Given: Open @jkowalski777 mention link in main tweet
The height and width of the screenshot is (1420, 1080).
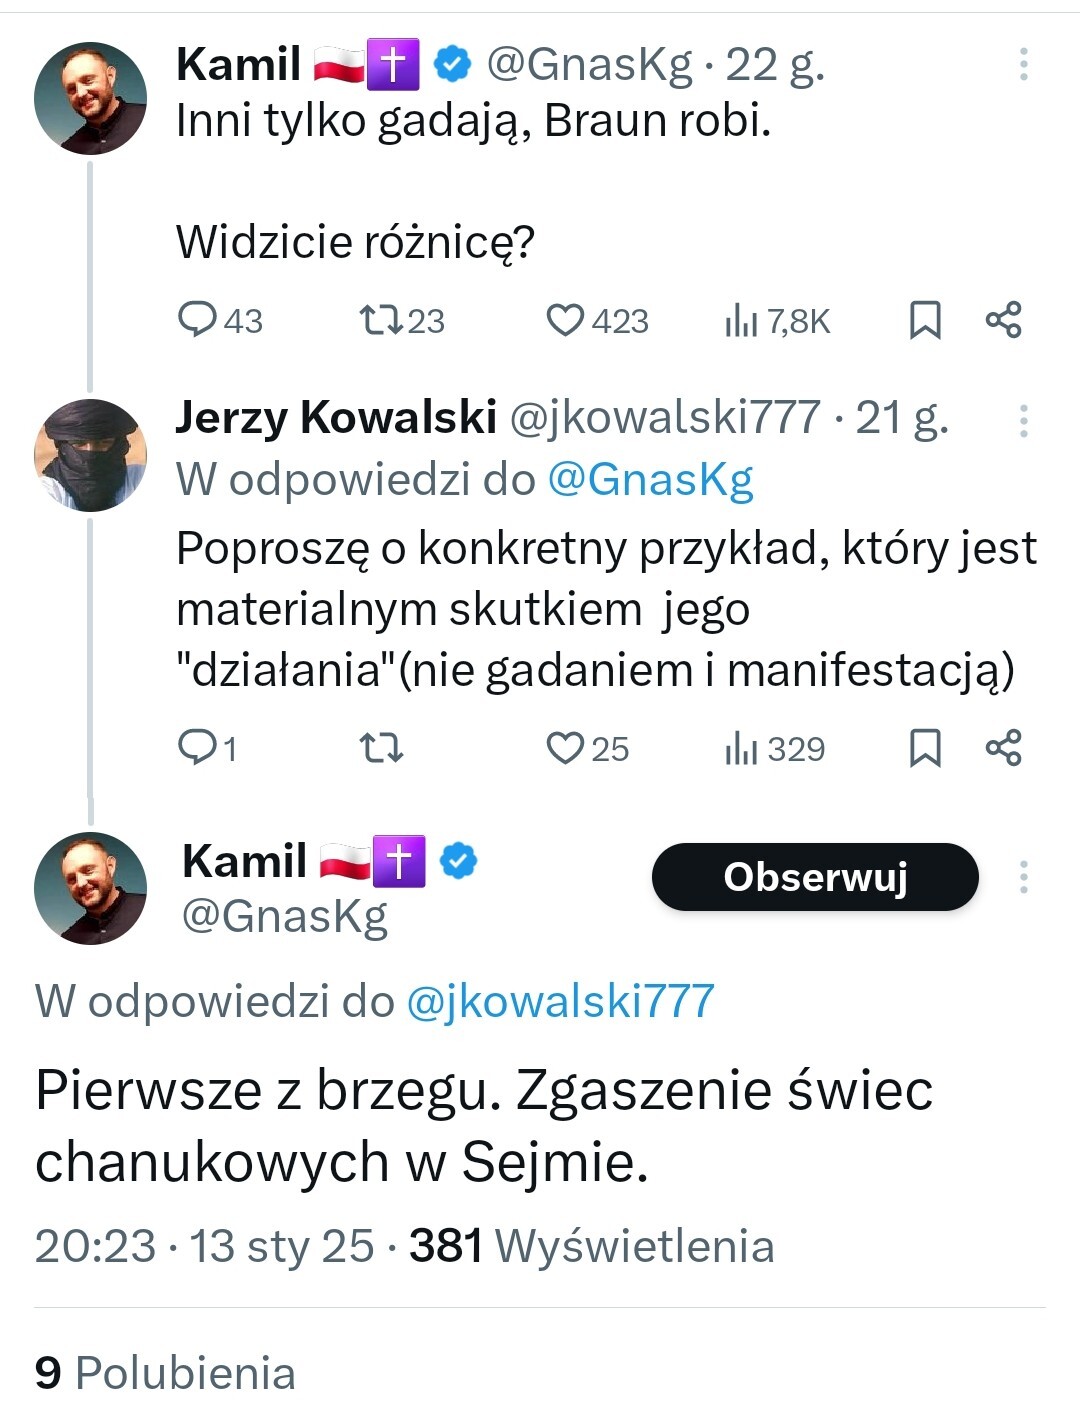Looking at the screenshot, I should point(560,1001).
